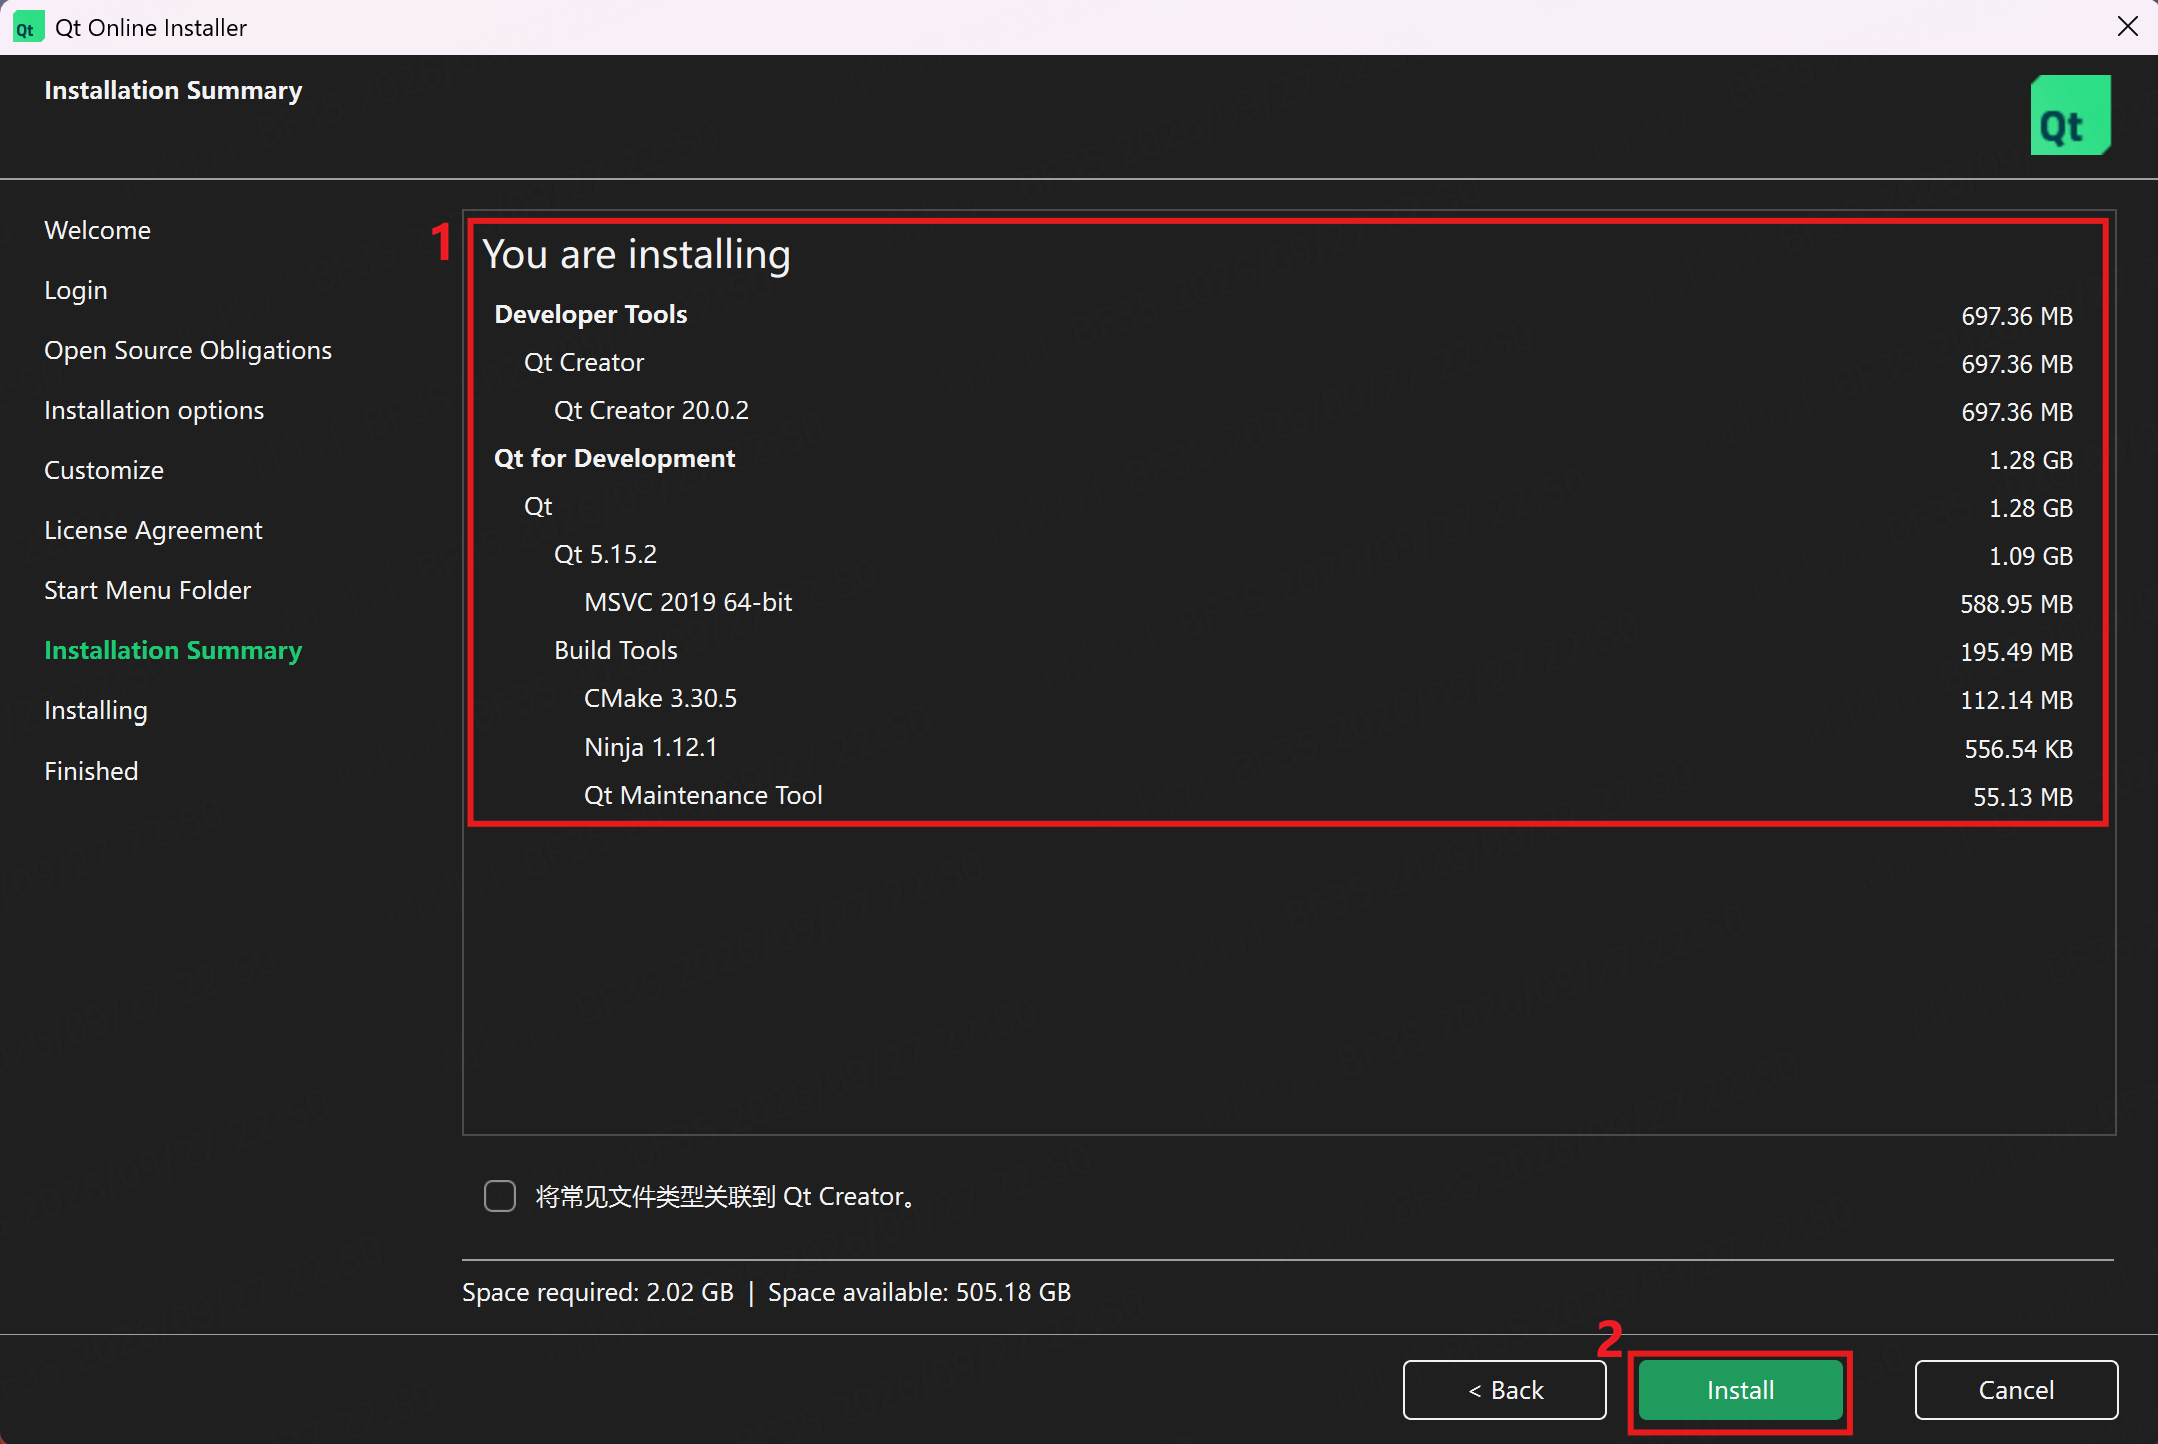Click the 195.49 MB size value
The height and width of the screenshot is (1444, 2158).
click(x=2016, y=652)
